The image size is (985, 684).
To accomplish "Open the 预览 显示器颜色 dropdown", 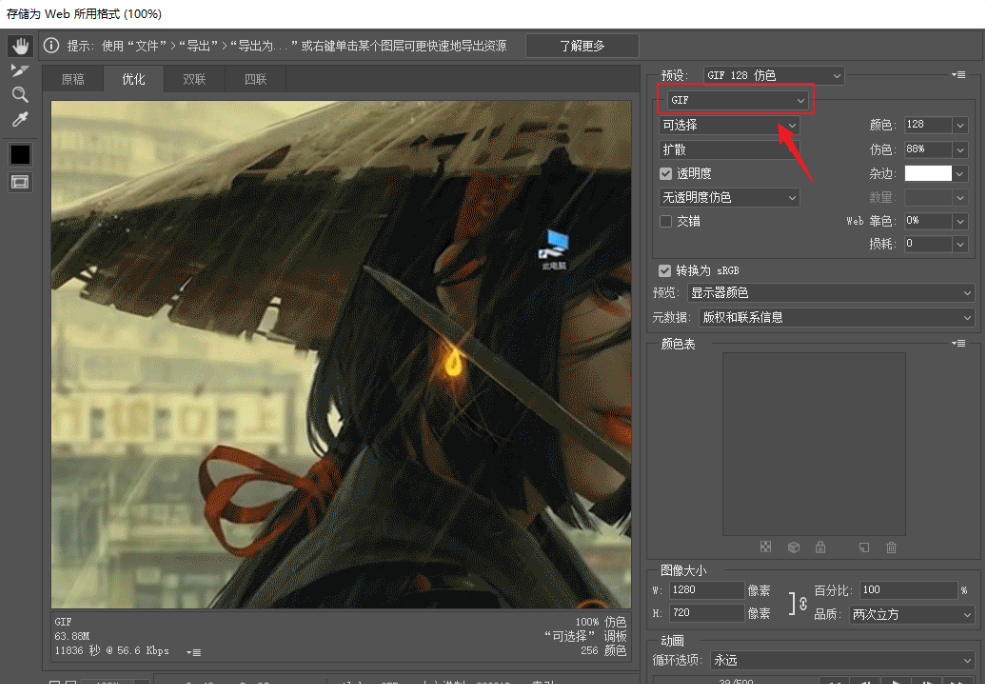I will (x=831, y=293).
